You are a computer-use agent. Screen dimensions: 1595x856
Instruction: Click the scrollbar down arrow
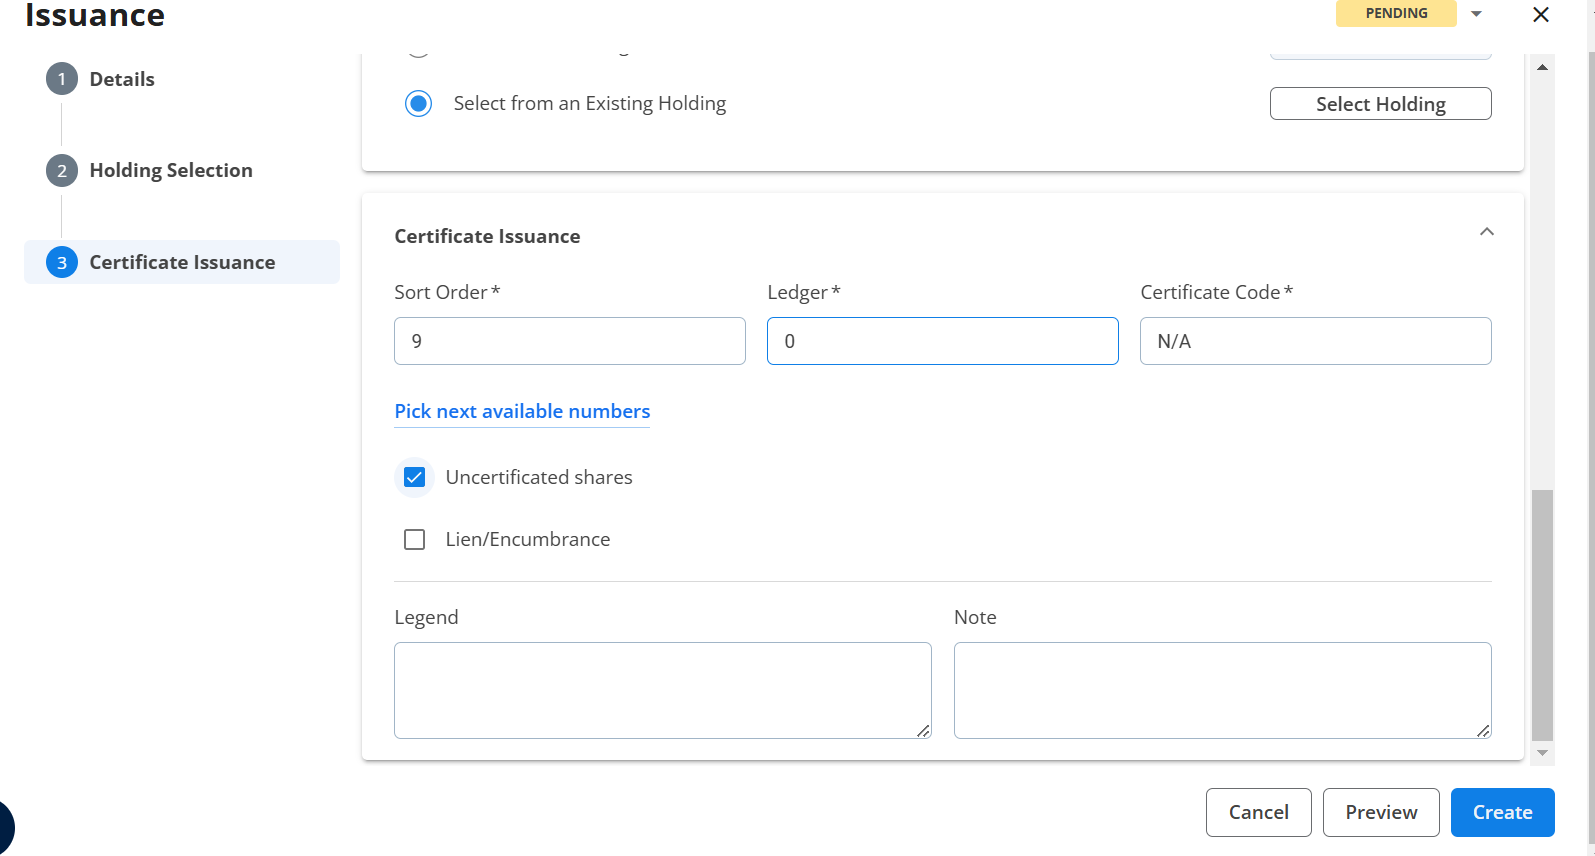tap(1542, 753)
